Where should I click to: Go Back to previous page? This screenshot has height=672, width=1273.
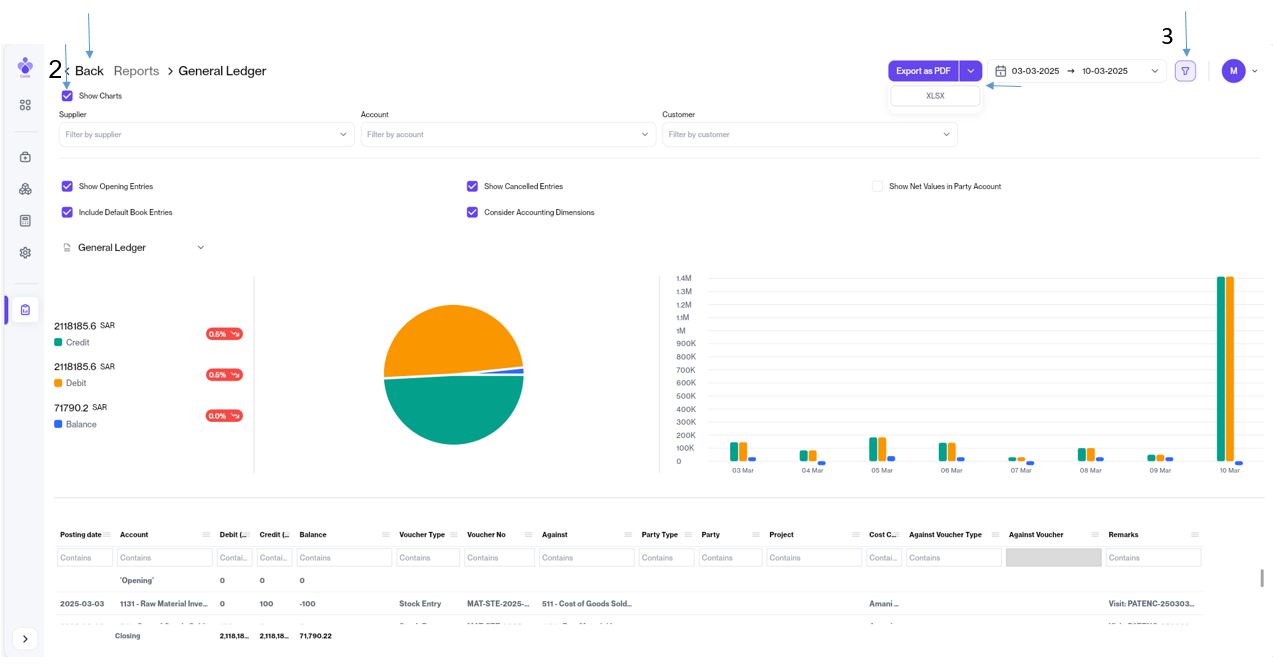tap(88, 71)
